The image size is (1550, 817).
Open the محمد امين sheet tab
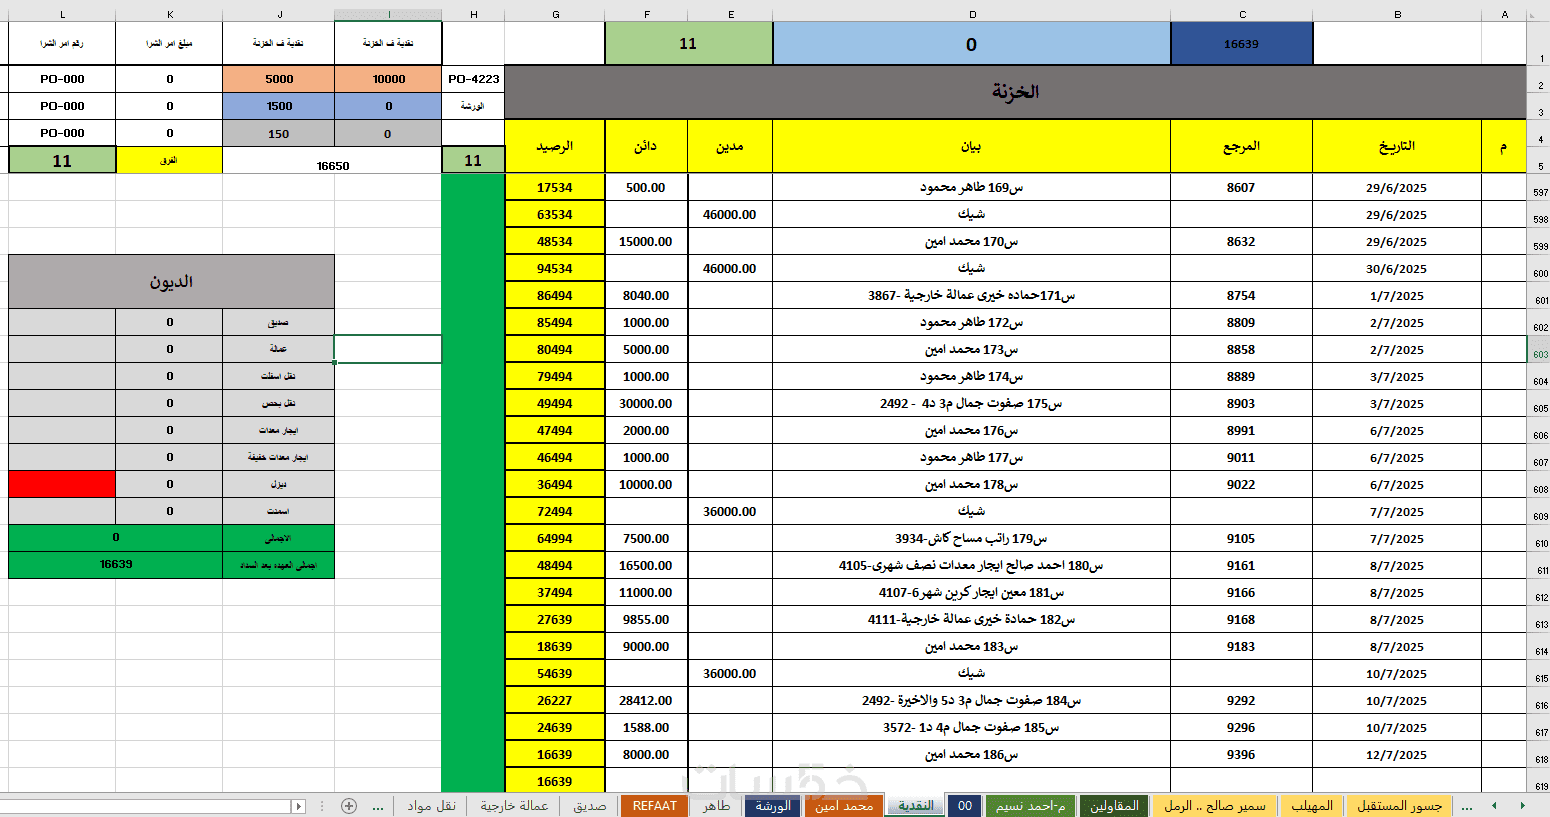(x=844, y=806)
